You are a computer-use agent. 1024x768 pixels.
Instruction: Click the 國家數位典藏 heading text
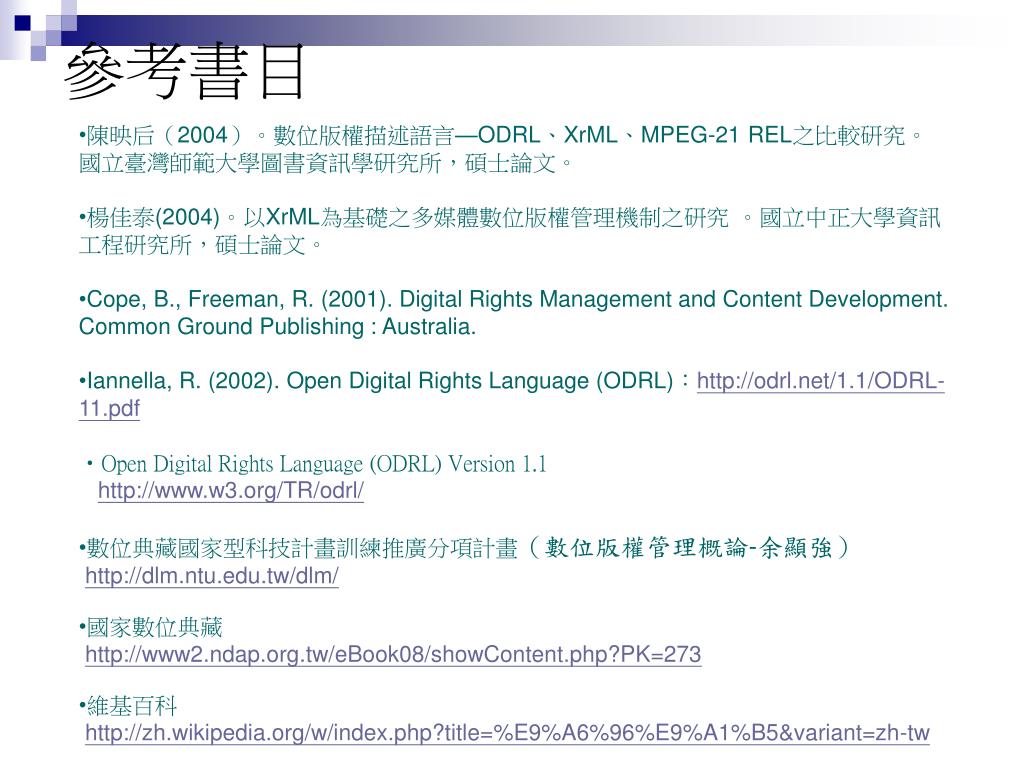pyautogui.click(x=154, y=628)
